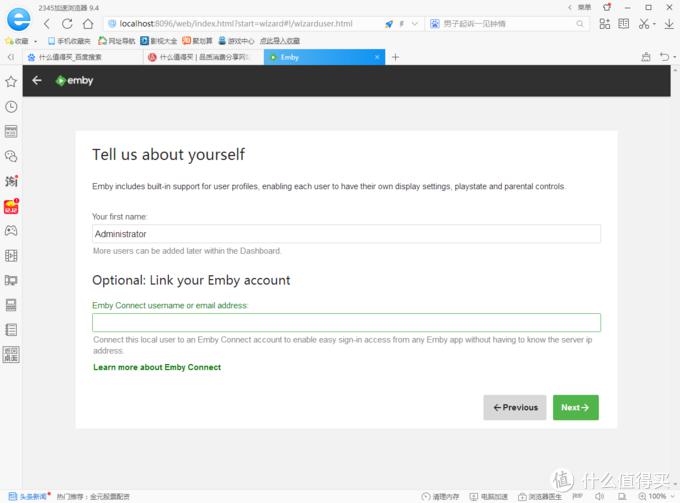Viewport: 680px width, 503px height.
Task: Click the download arrow toolbar icon
Action: [669, 24]
